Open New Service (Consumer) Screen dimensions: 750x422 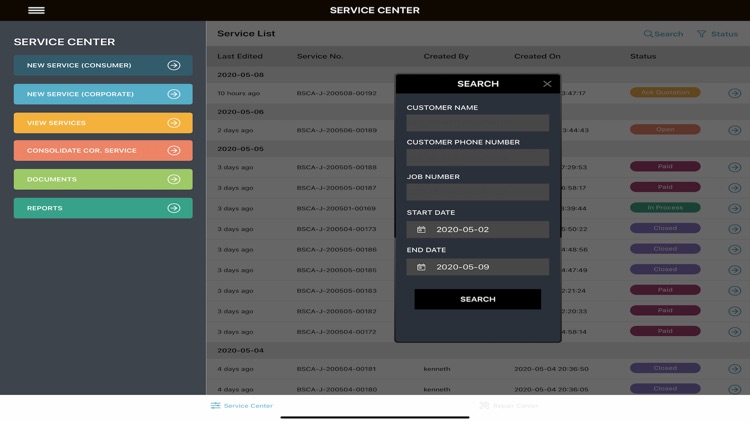103,65
